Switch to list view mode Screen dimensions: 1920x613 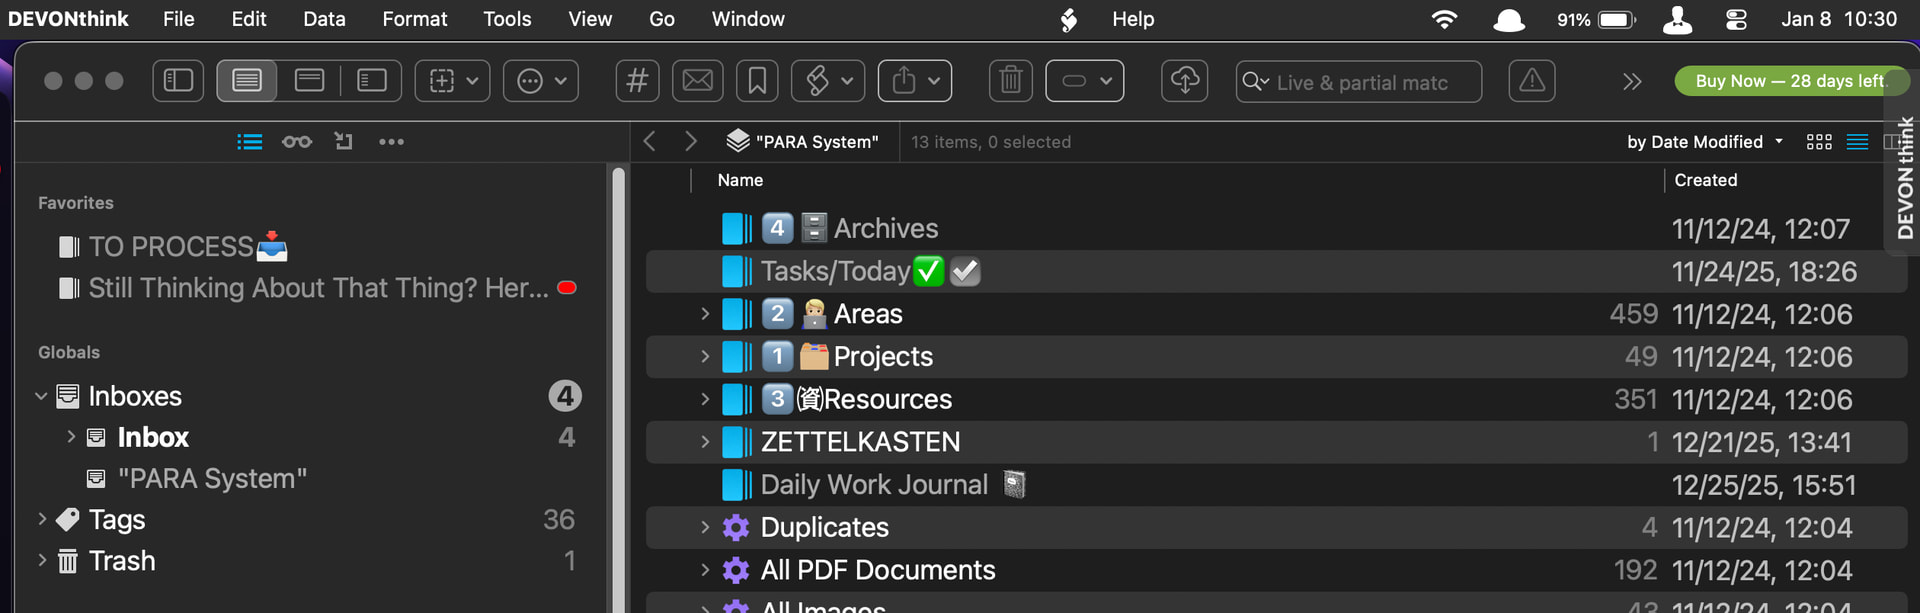coord(1857,142)
